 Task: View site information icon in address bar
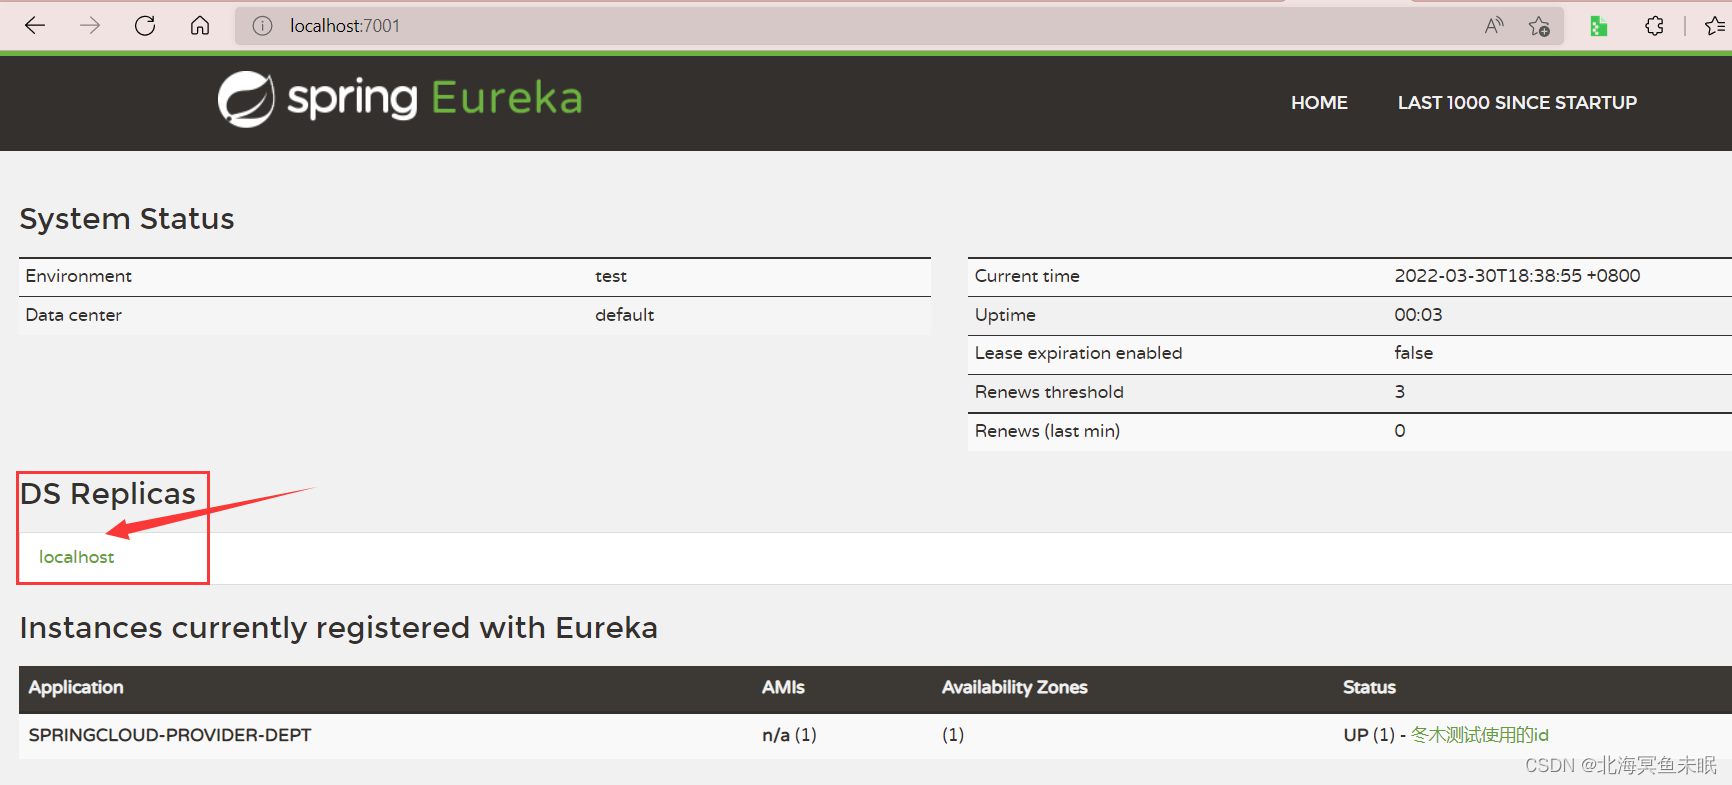coord(262,26)
